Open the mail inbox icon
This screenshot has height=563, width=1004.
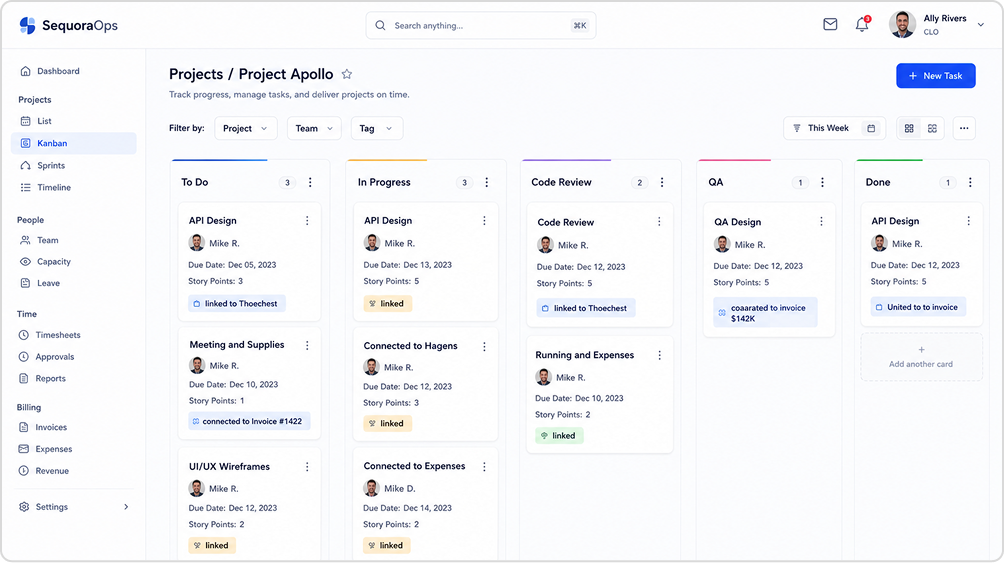pyautogui.click(x=830, y=24)
